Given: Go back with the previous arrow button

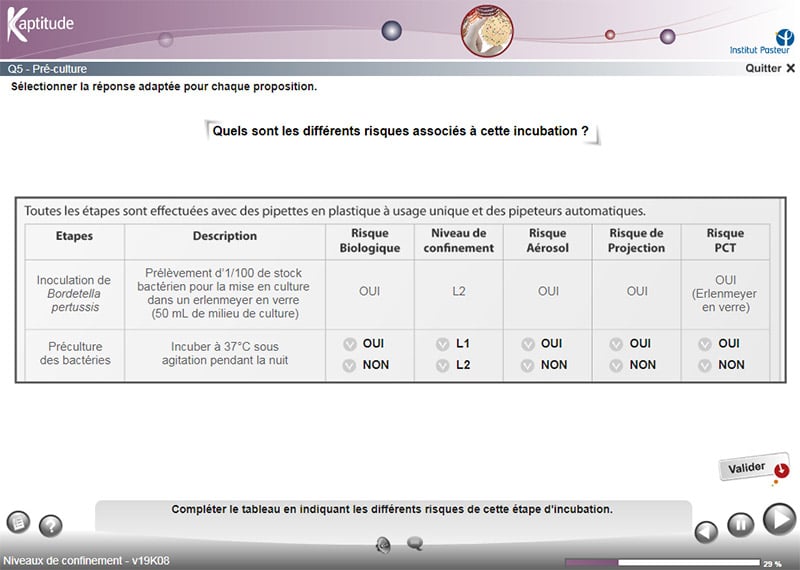Looking at the screenshot, I should (707, 532).
